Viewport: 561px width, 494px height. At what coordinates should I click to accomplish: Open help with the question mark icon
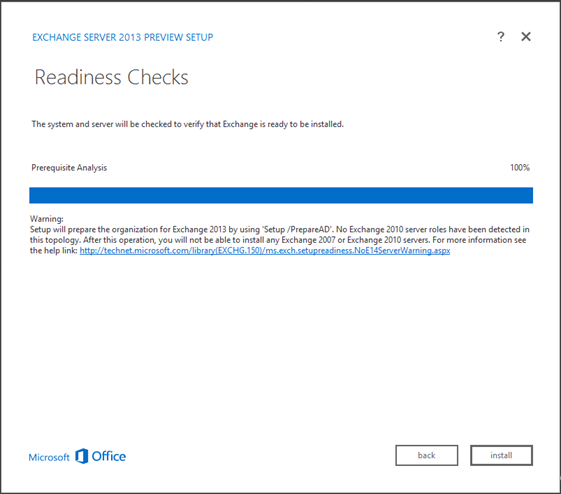tap(501, 36)
